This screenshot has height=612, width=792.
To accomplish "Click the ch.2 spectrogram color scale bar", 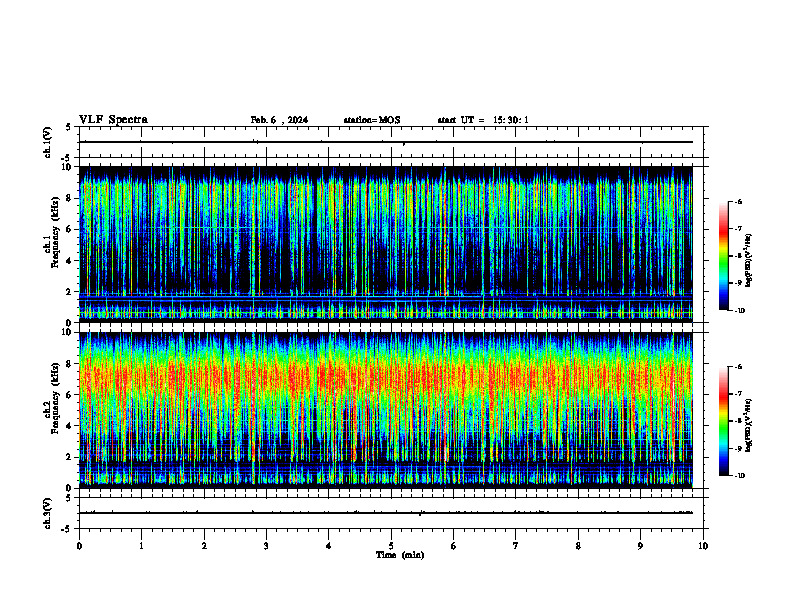I will 723,421.
